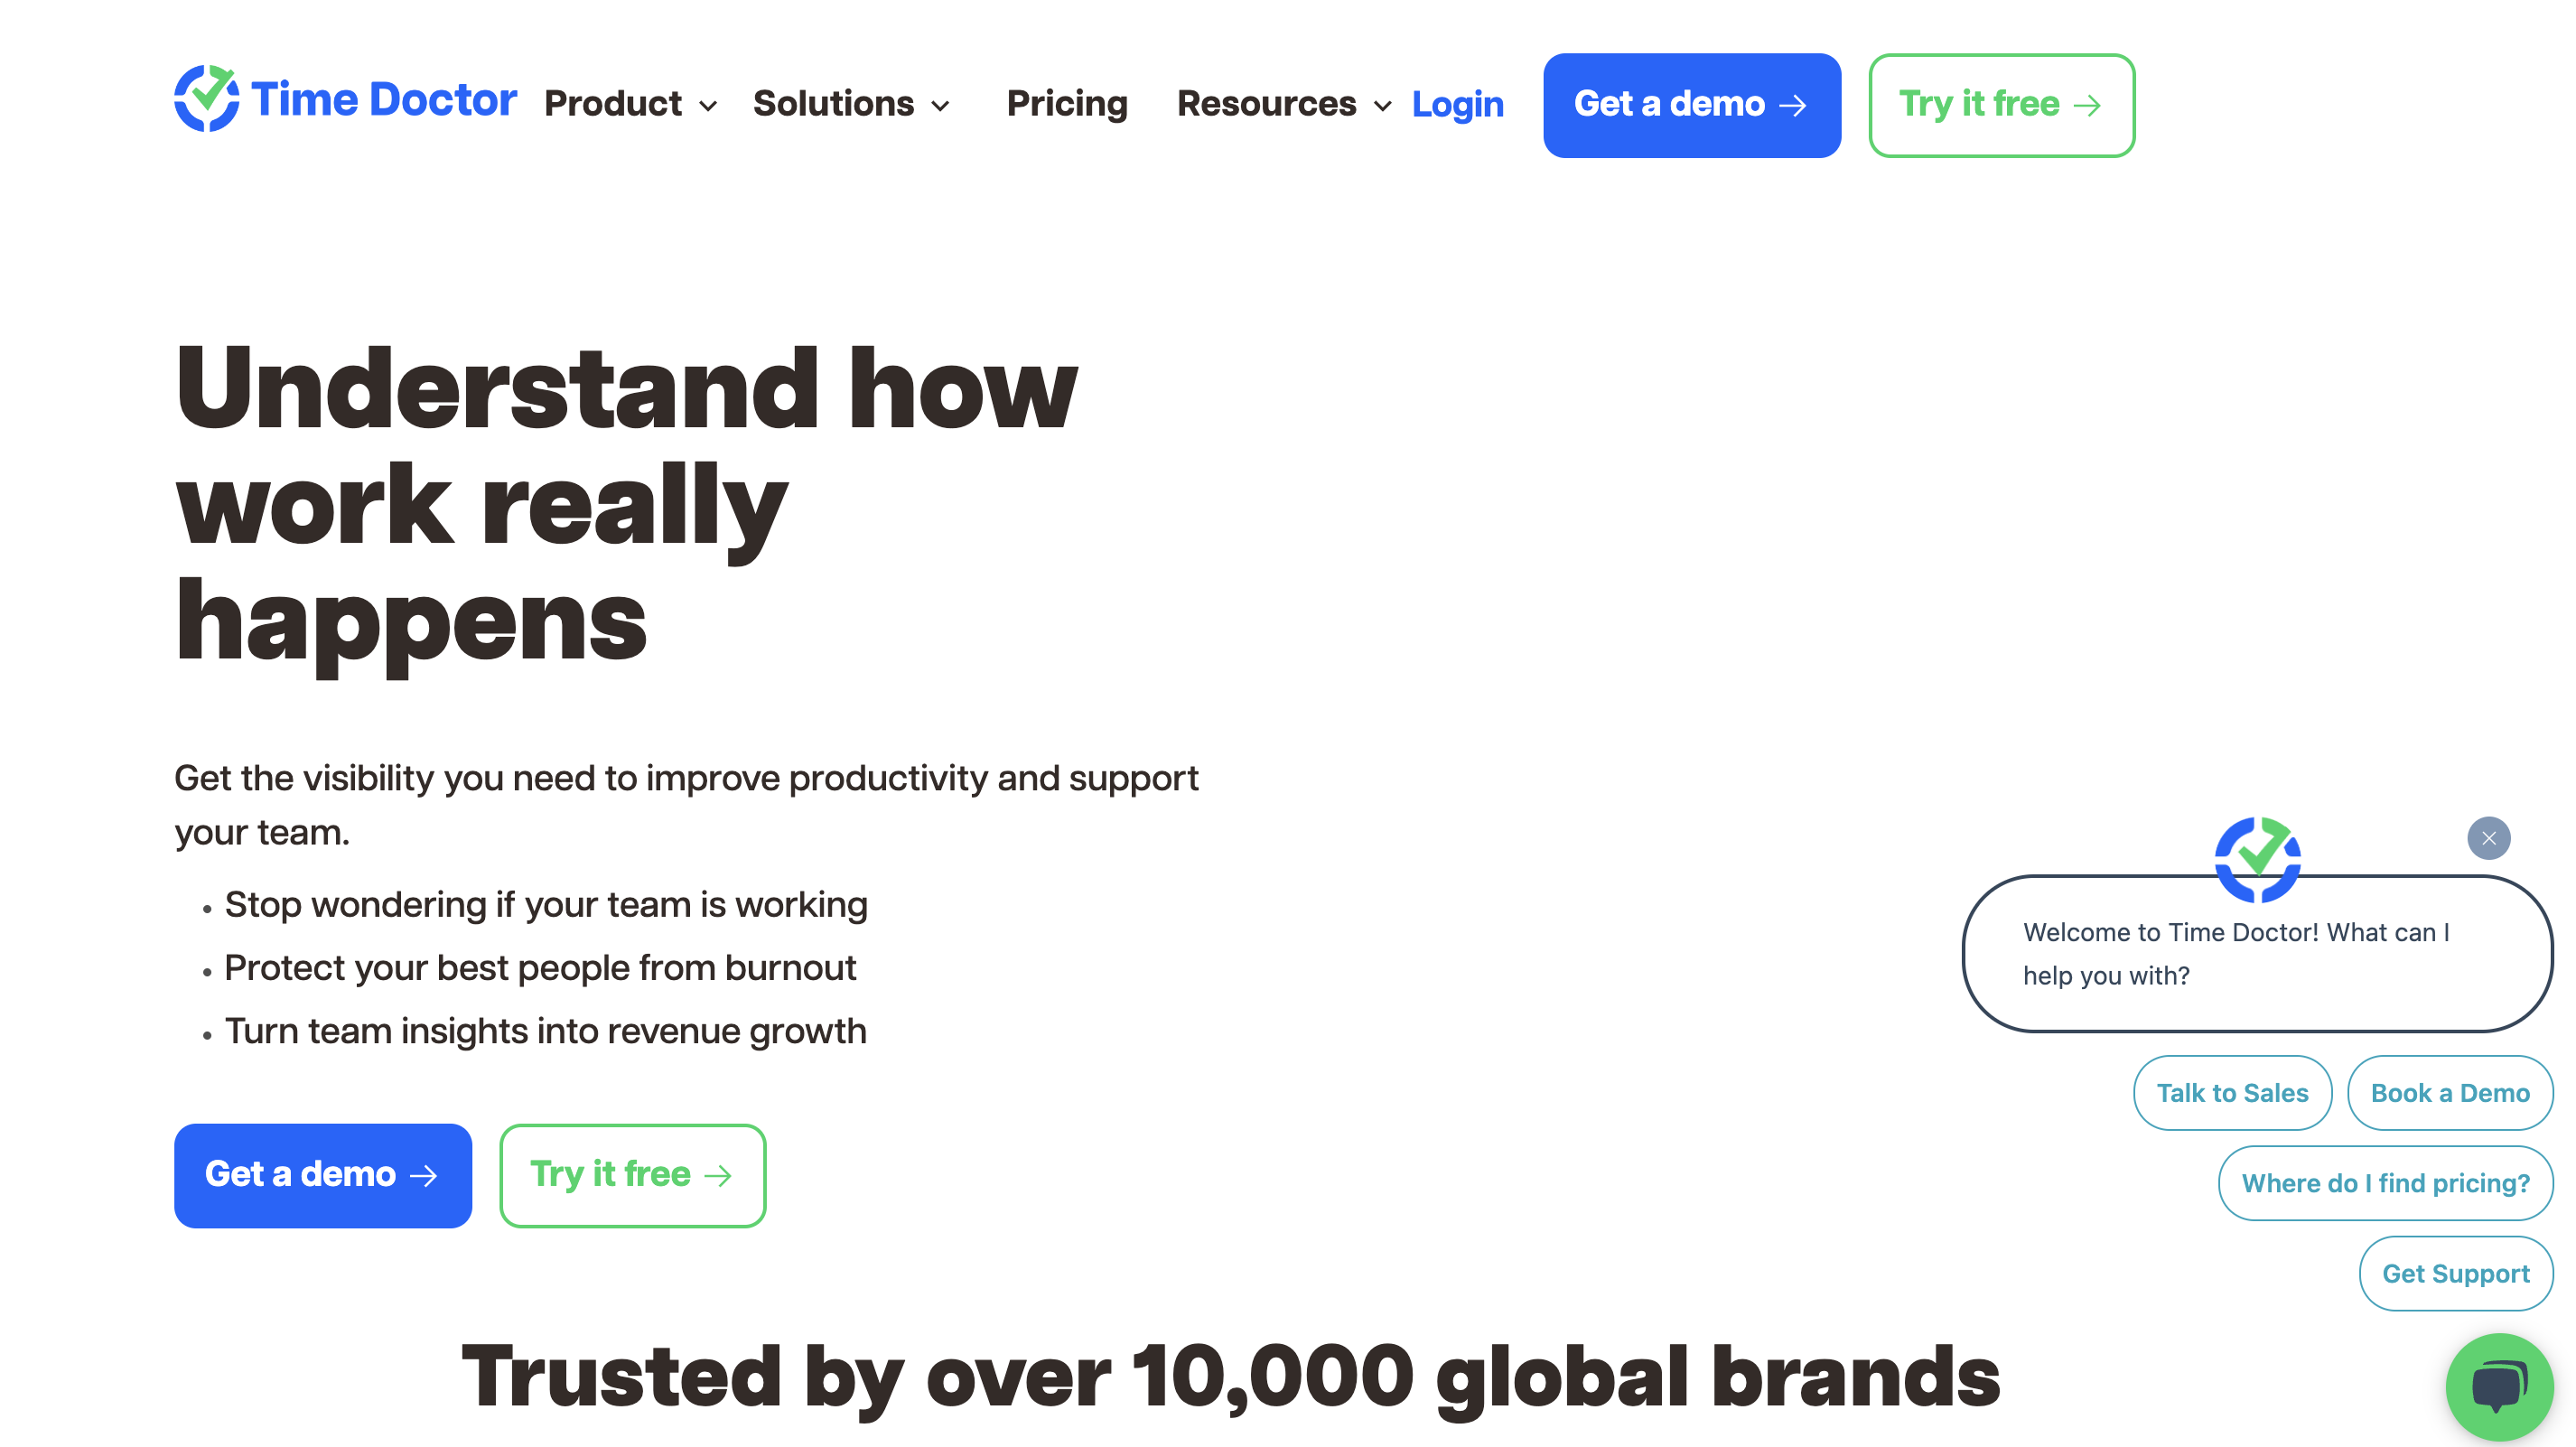
Task: Click the Time Doctor checkmark logo icon
Action: (206, 98)
